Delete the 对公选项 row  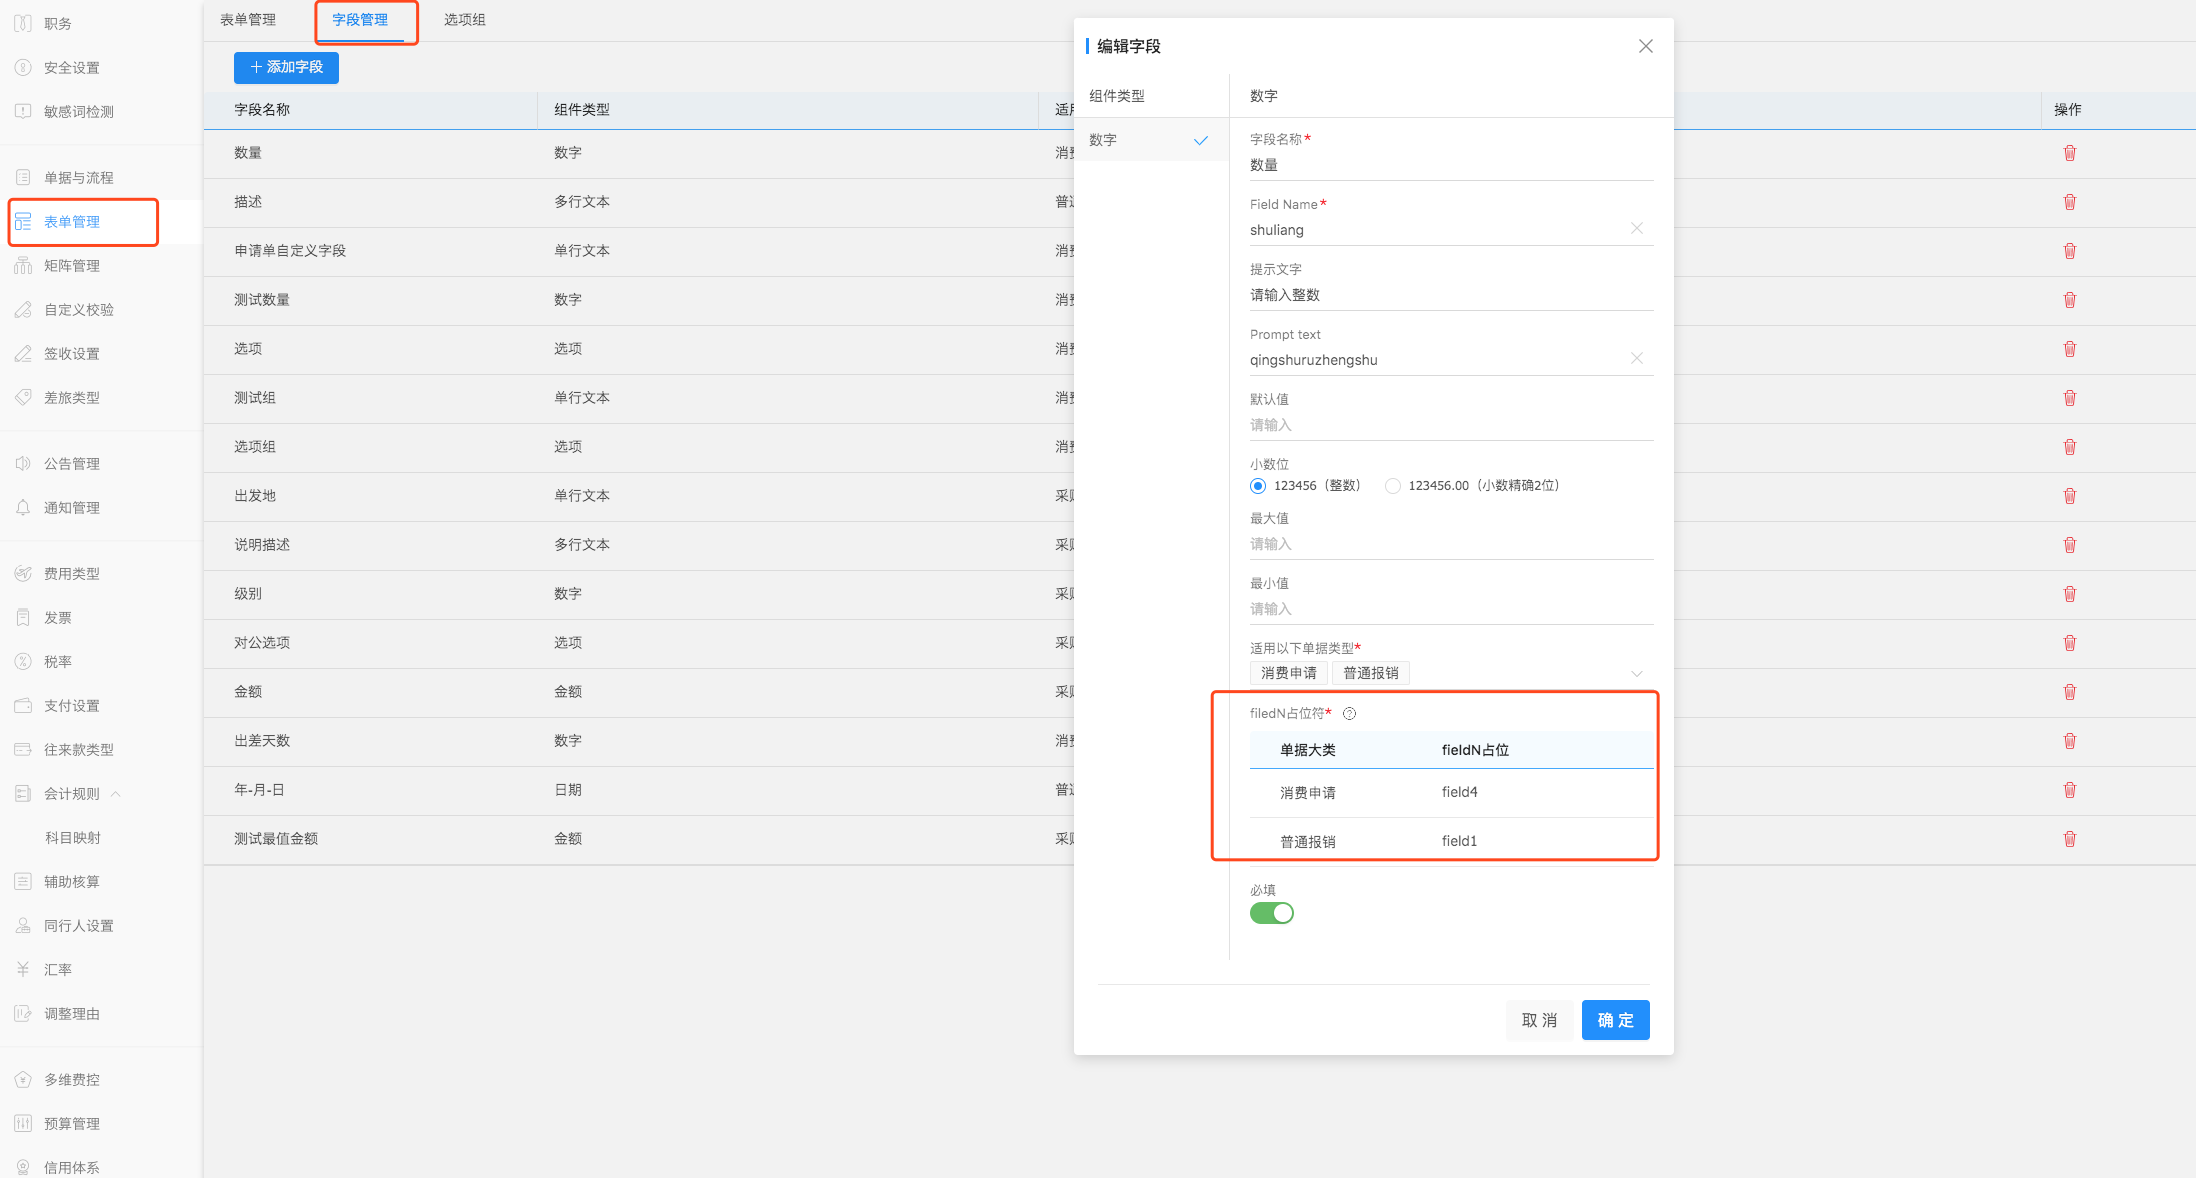[x=2070, y=643]
